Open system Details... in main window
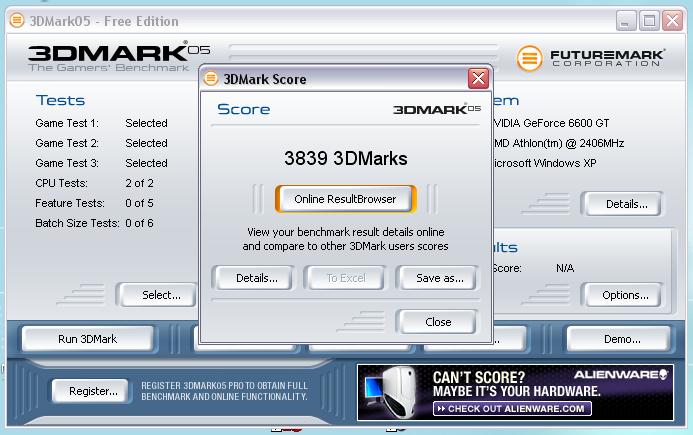 tap(623, 204)
